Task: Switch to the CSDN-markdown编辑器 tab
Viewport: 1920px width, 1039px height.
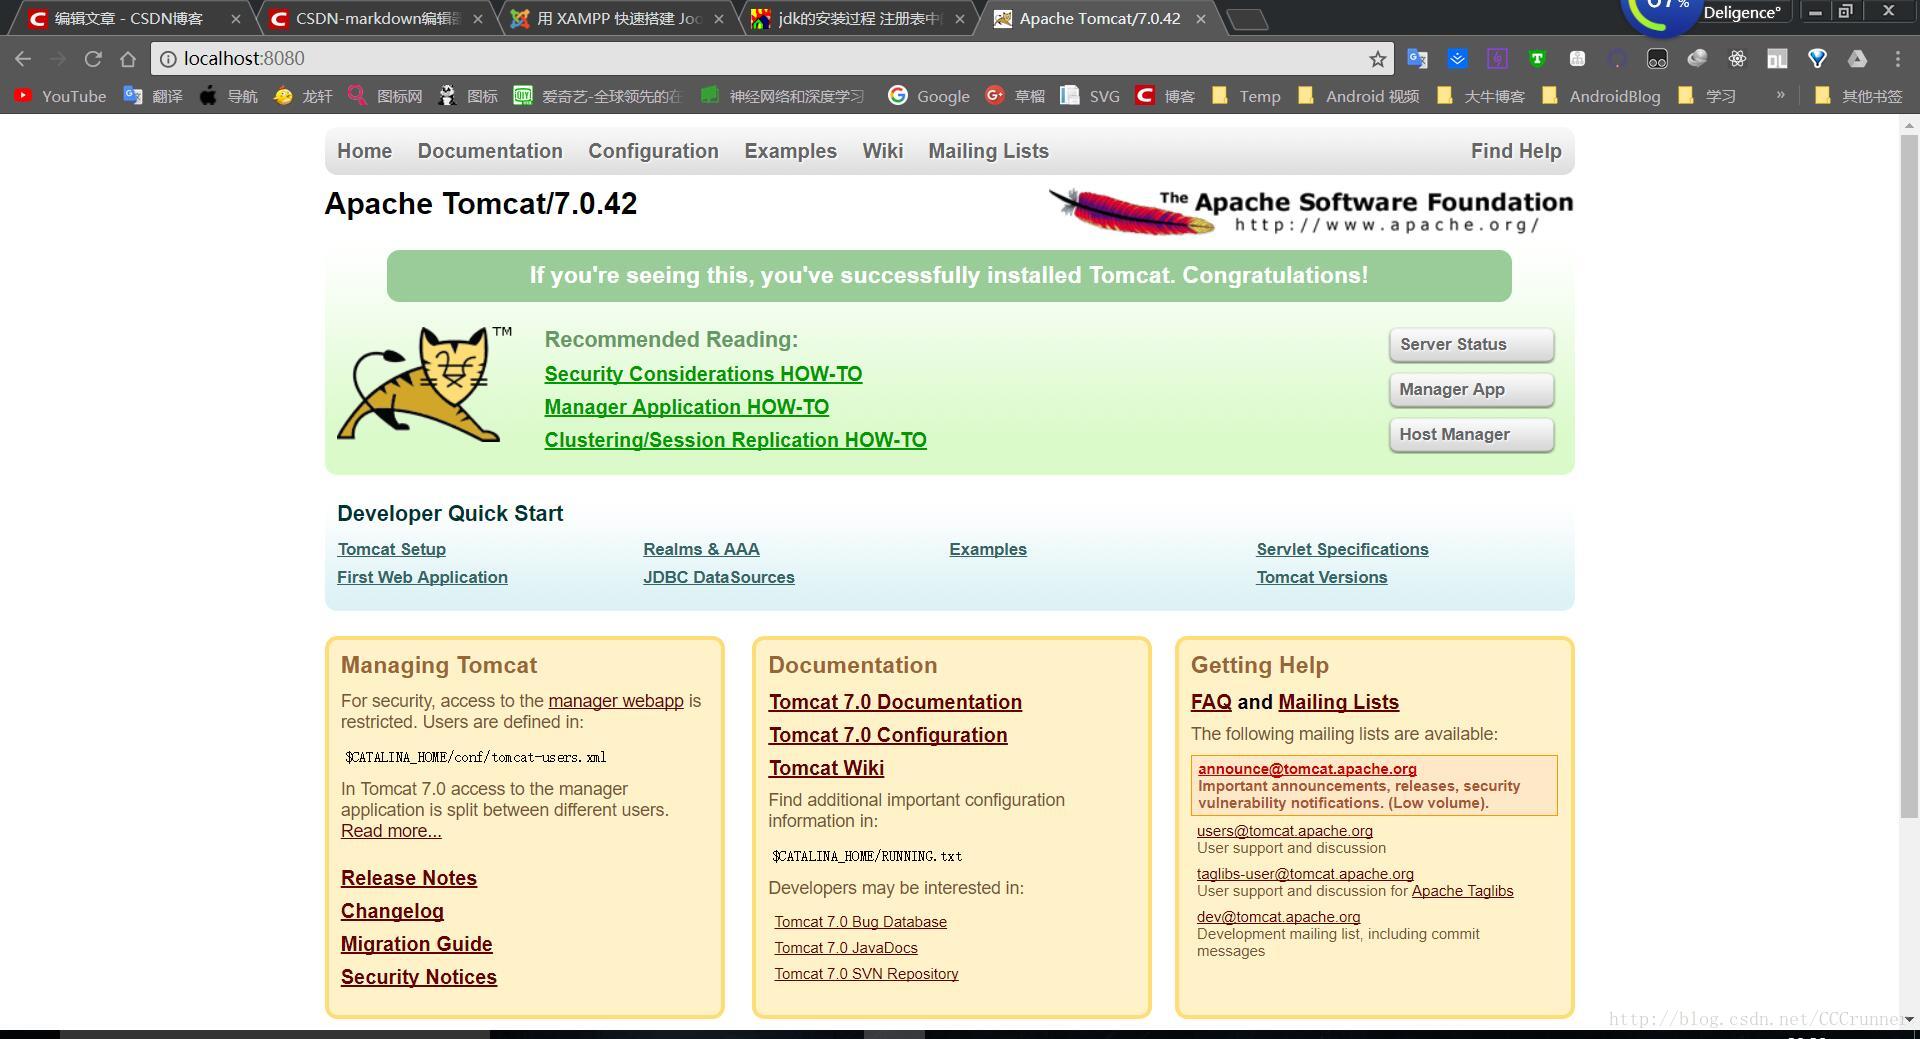Action: point(376,18)
